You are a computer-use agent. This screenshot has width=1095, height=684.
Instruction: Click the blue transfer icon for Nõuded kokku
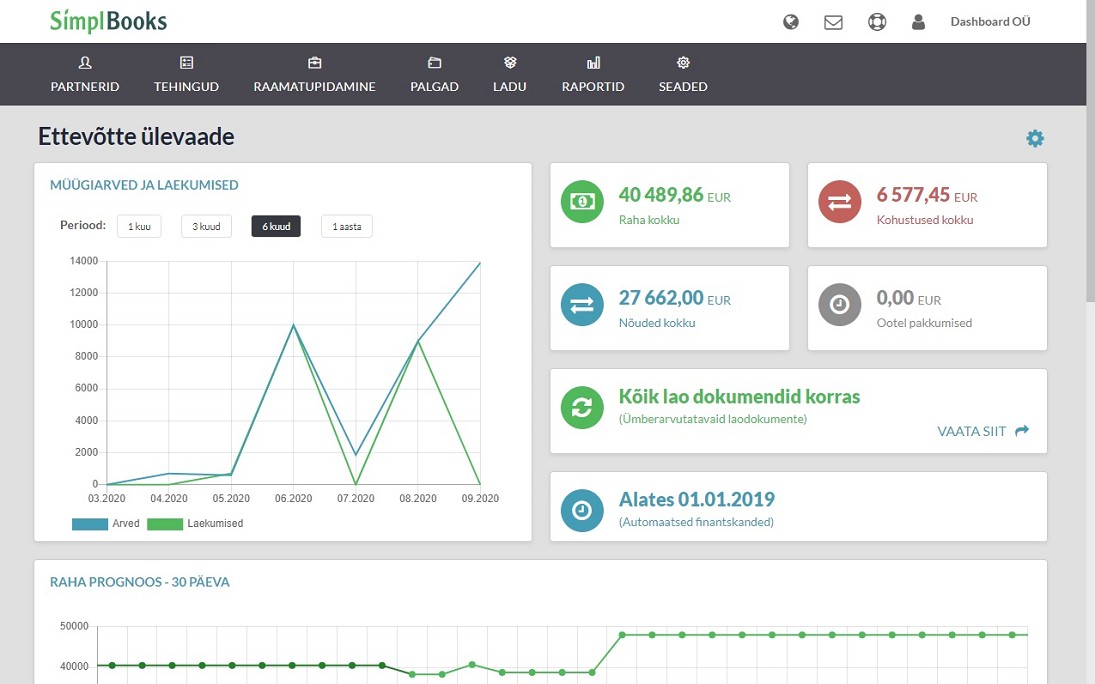[582, 305]
